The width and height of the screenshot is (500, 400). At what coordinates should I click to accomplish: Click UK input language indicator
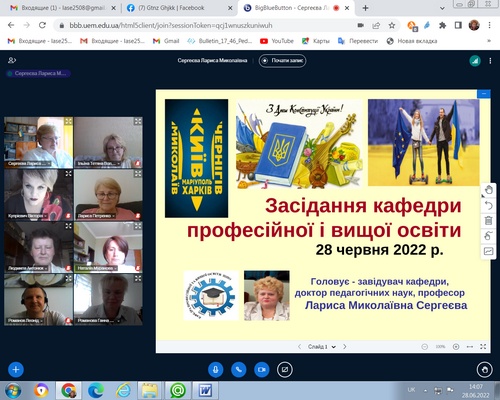click(x=411, y=390)
